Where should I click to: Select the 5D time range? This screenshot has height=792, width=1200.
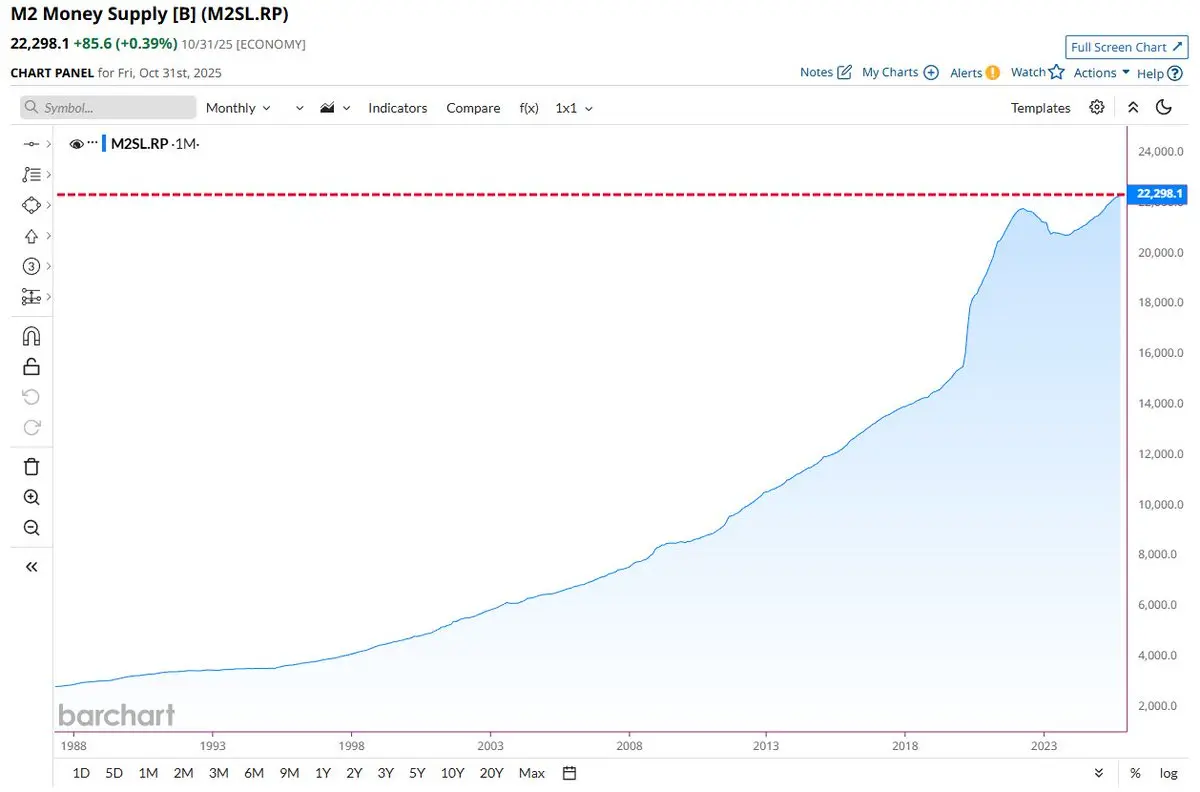tap(114, 773)
